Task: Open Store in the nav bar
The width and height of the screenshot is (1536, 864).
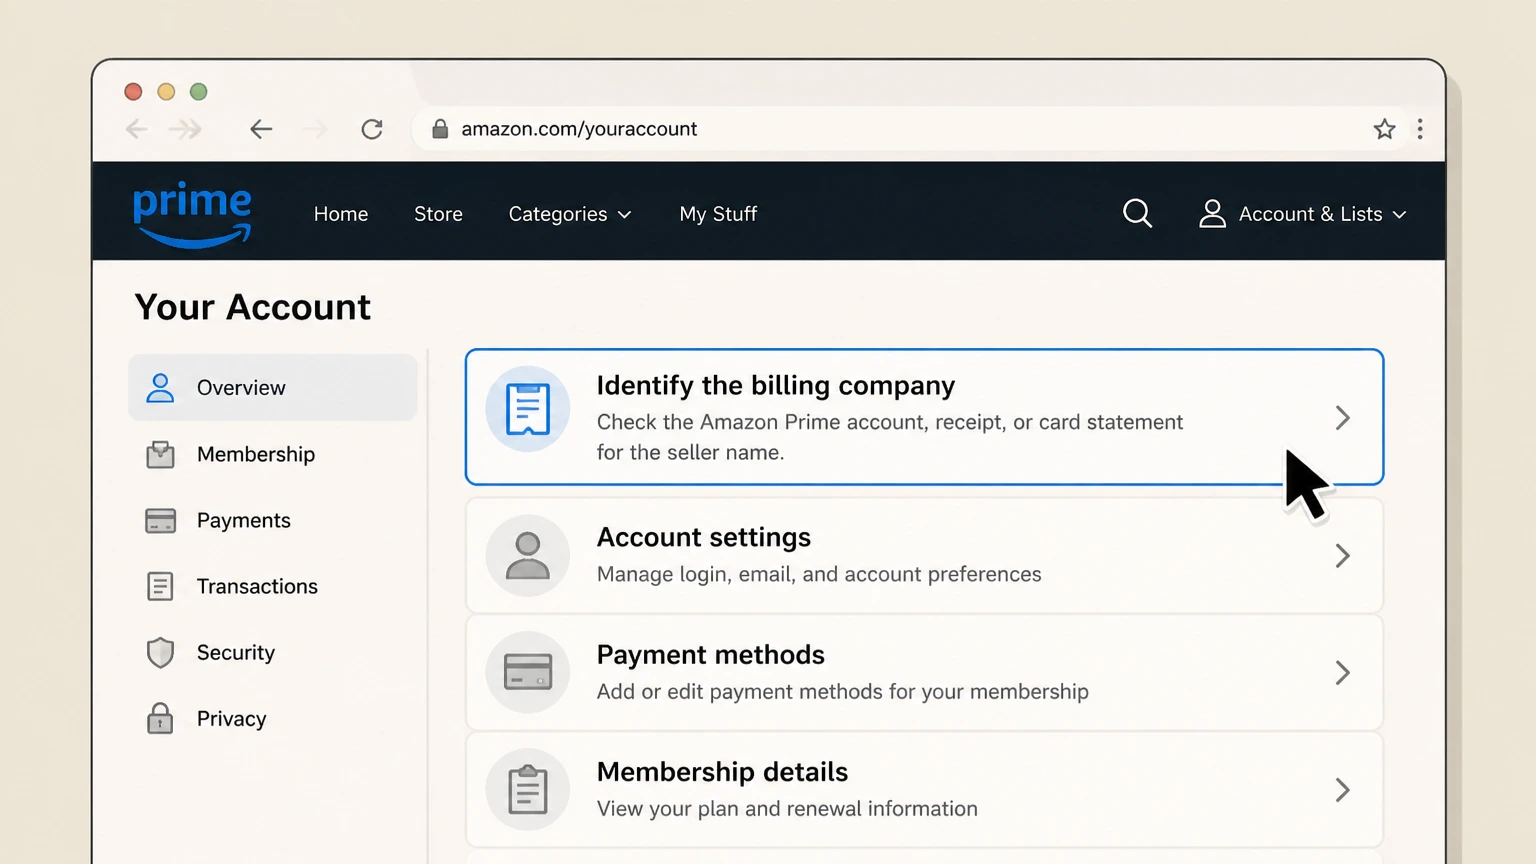Action: 438,214
